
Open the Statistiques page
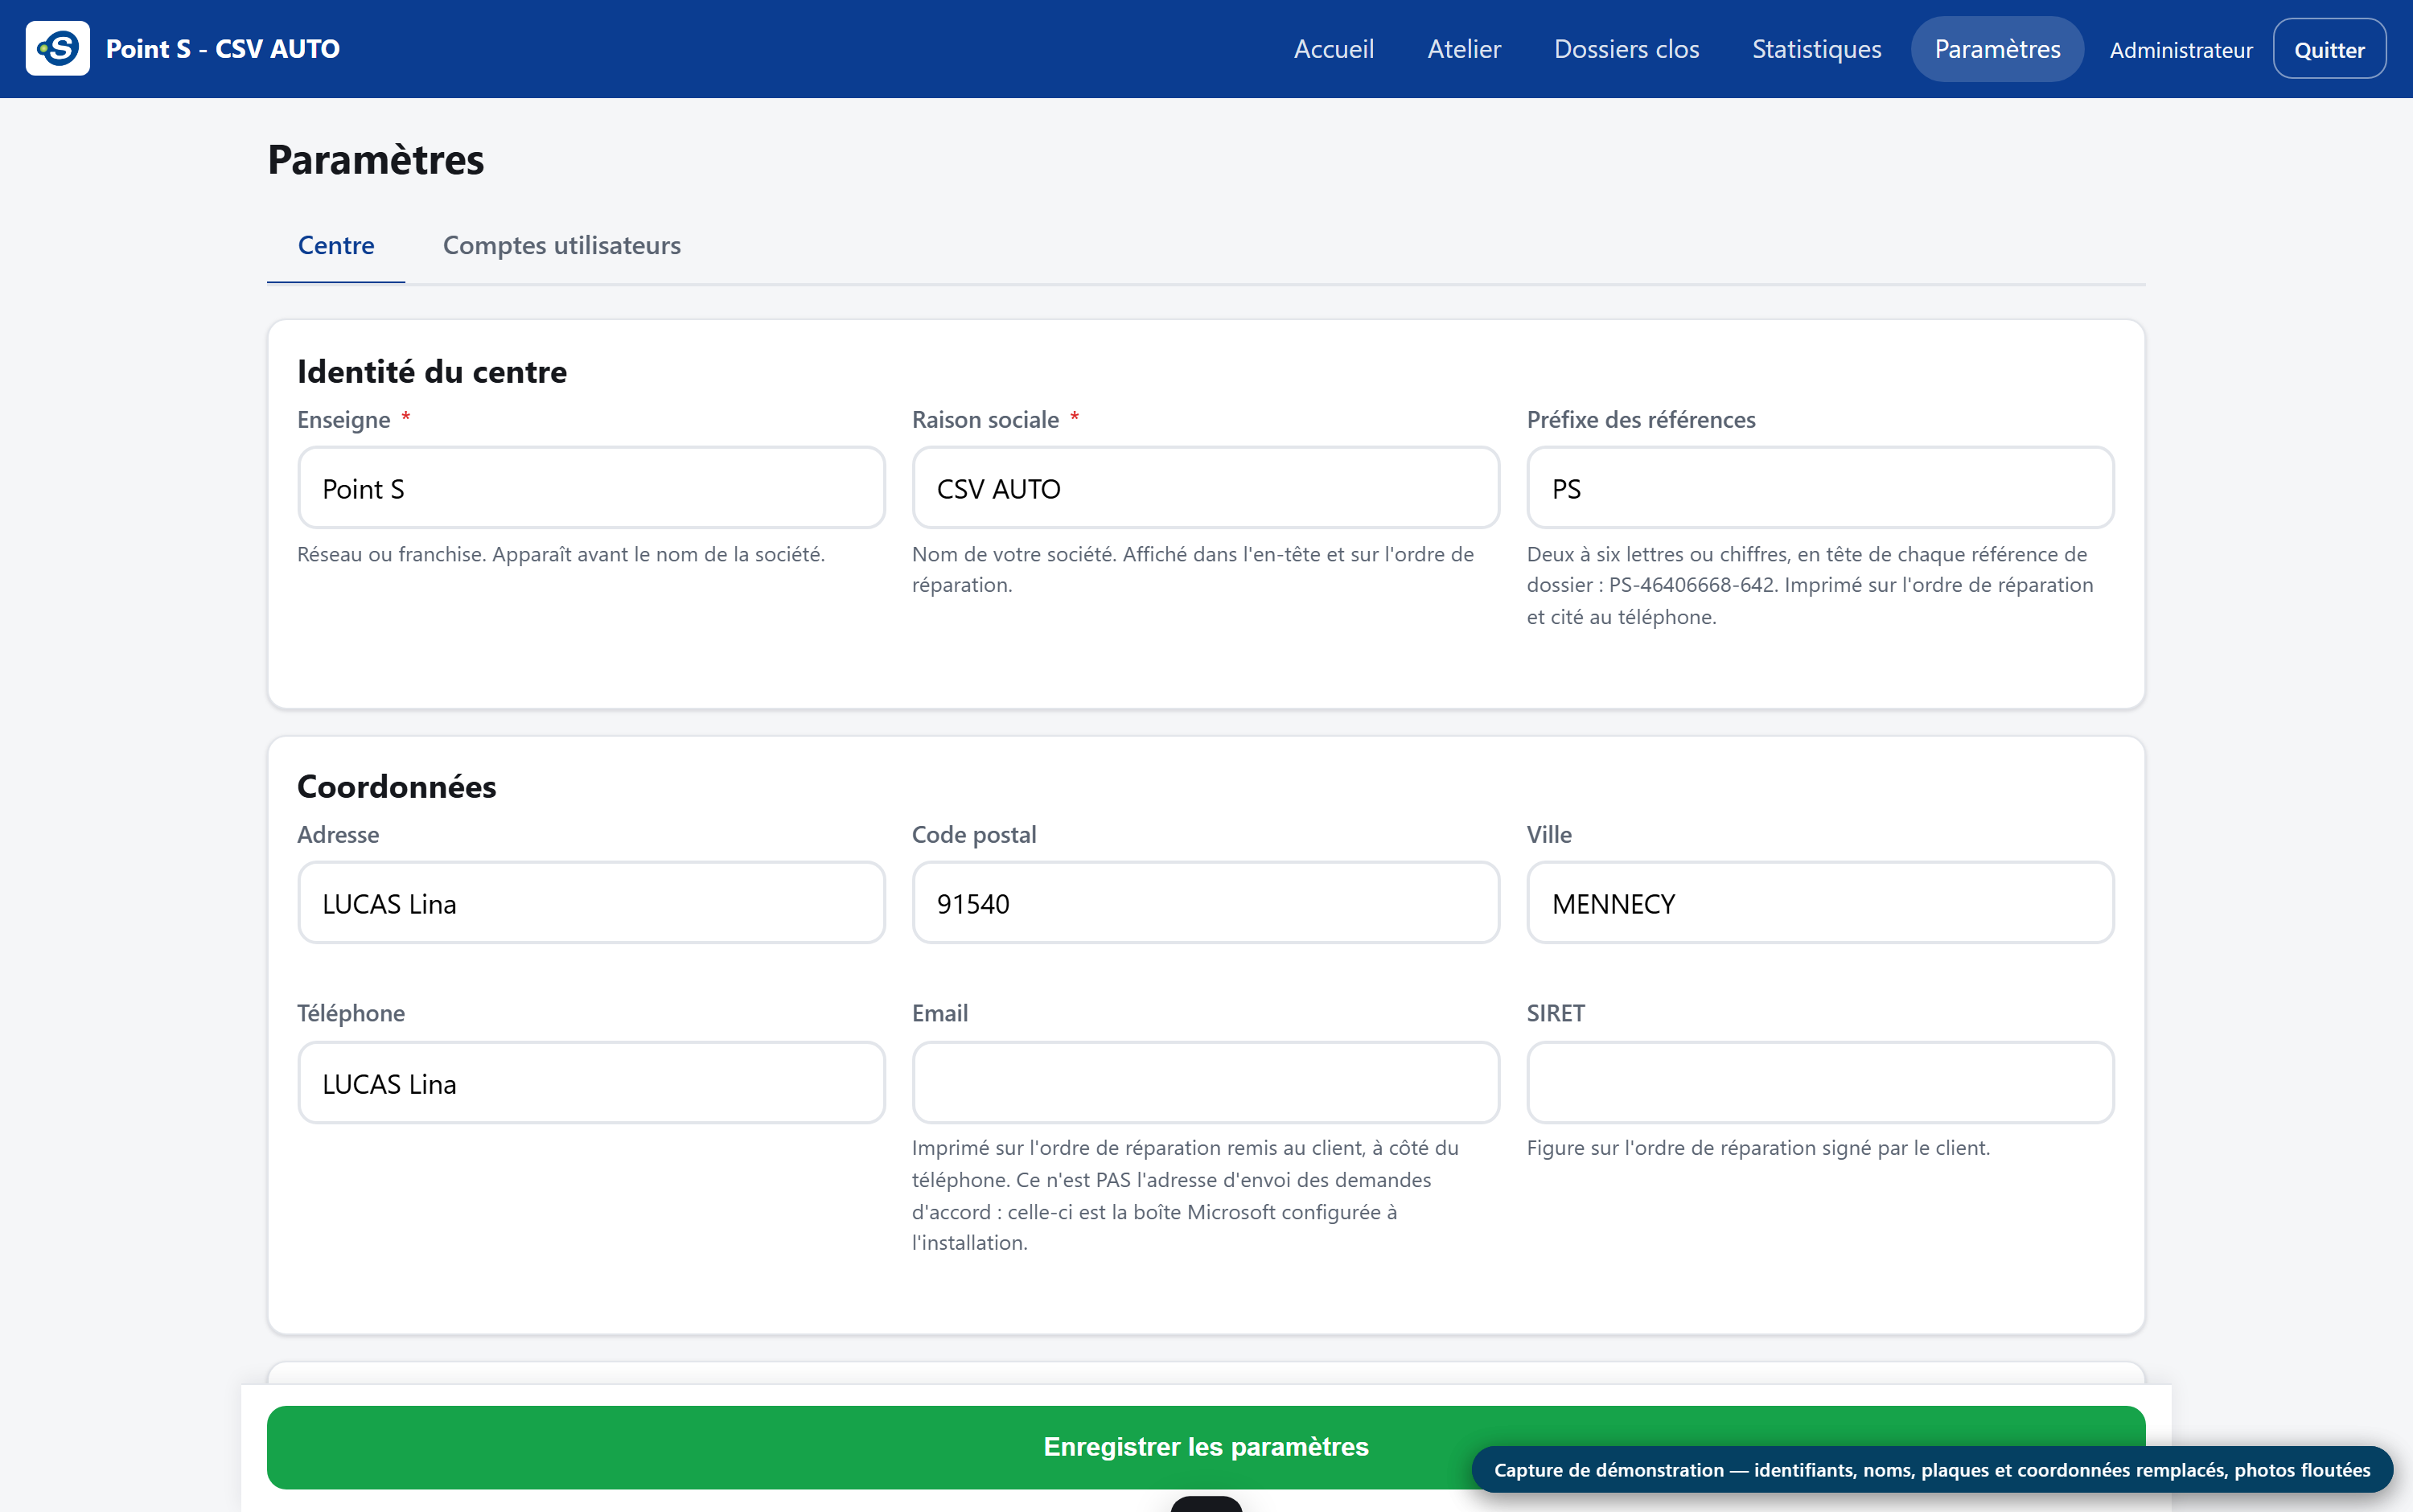[x=1816, y=49]
